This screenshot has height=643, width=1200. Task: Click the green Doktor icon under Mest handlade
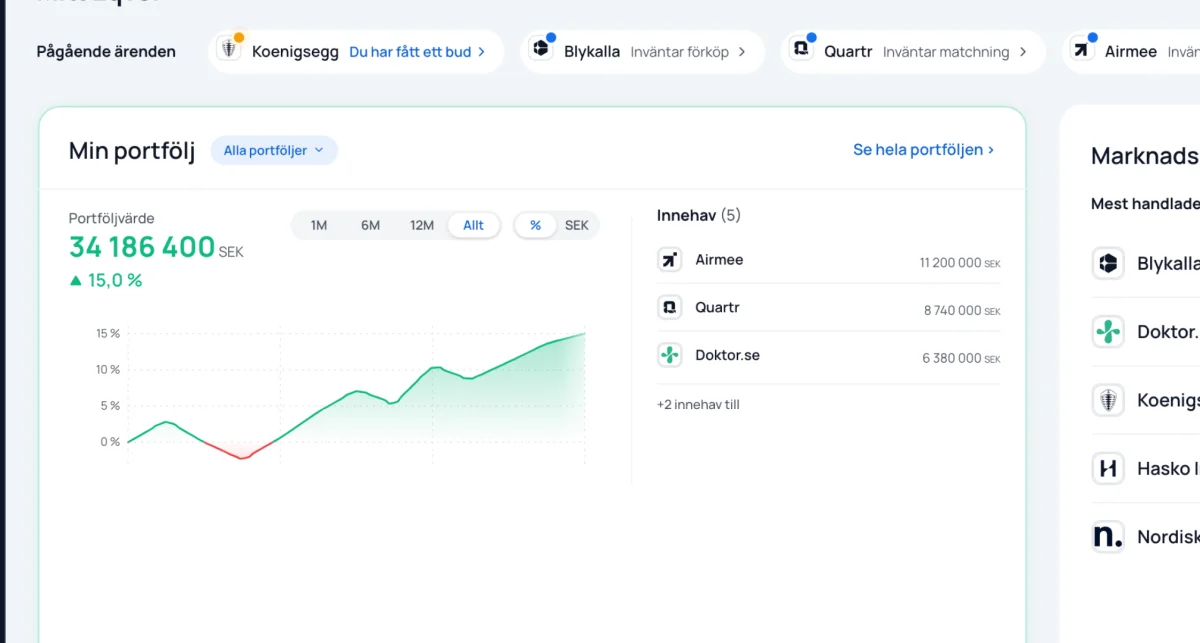(1108, 332)
